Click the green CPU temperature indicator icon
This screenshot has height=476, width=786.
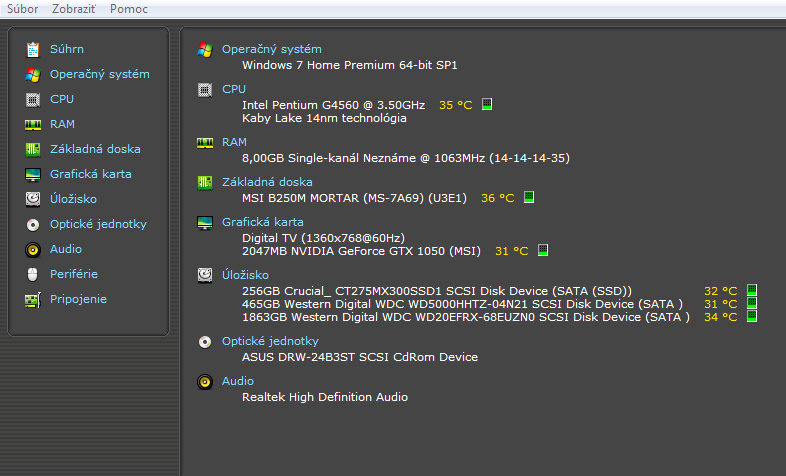(x=487, y=104)
